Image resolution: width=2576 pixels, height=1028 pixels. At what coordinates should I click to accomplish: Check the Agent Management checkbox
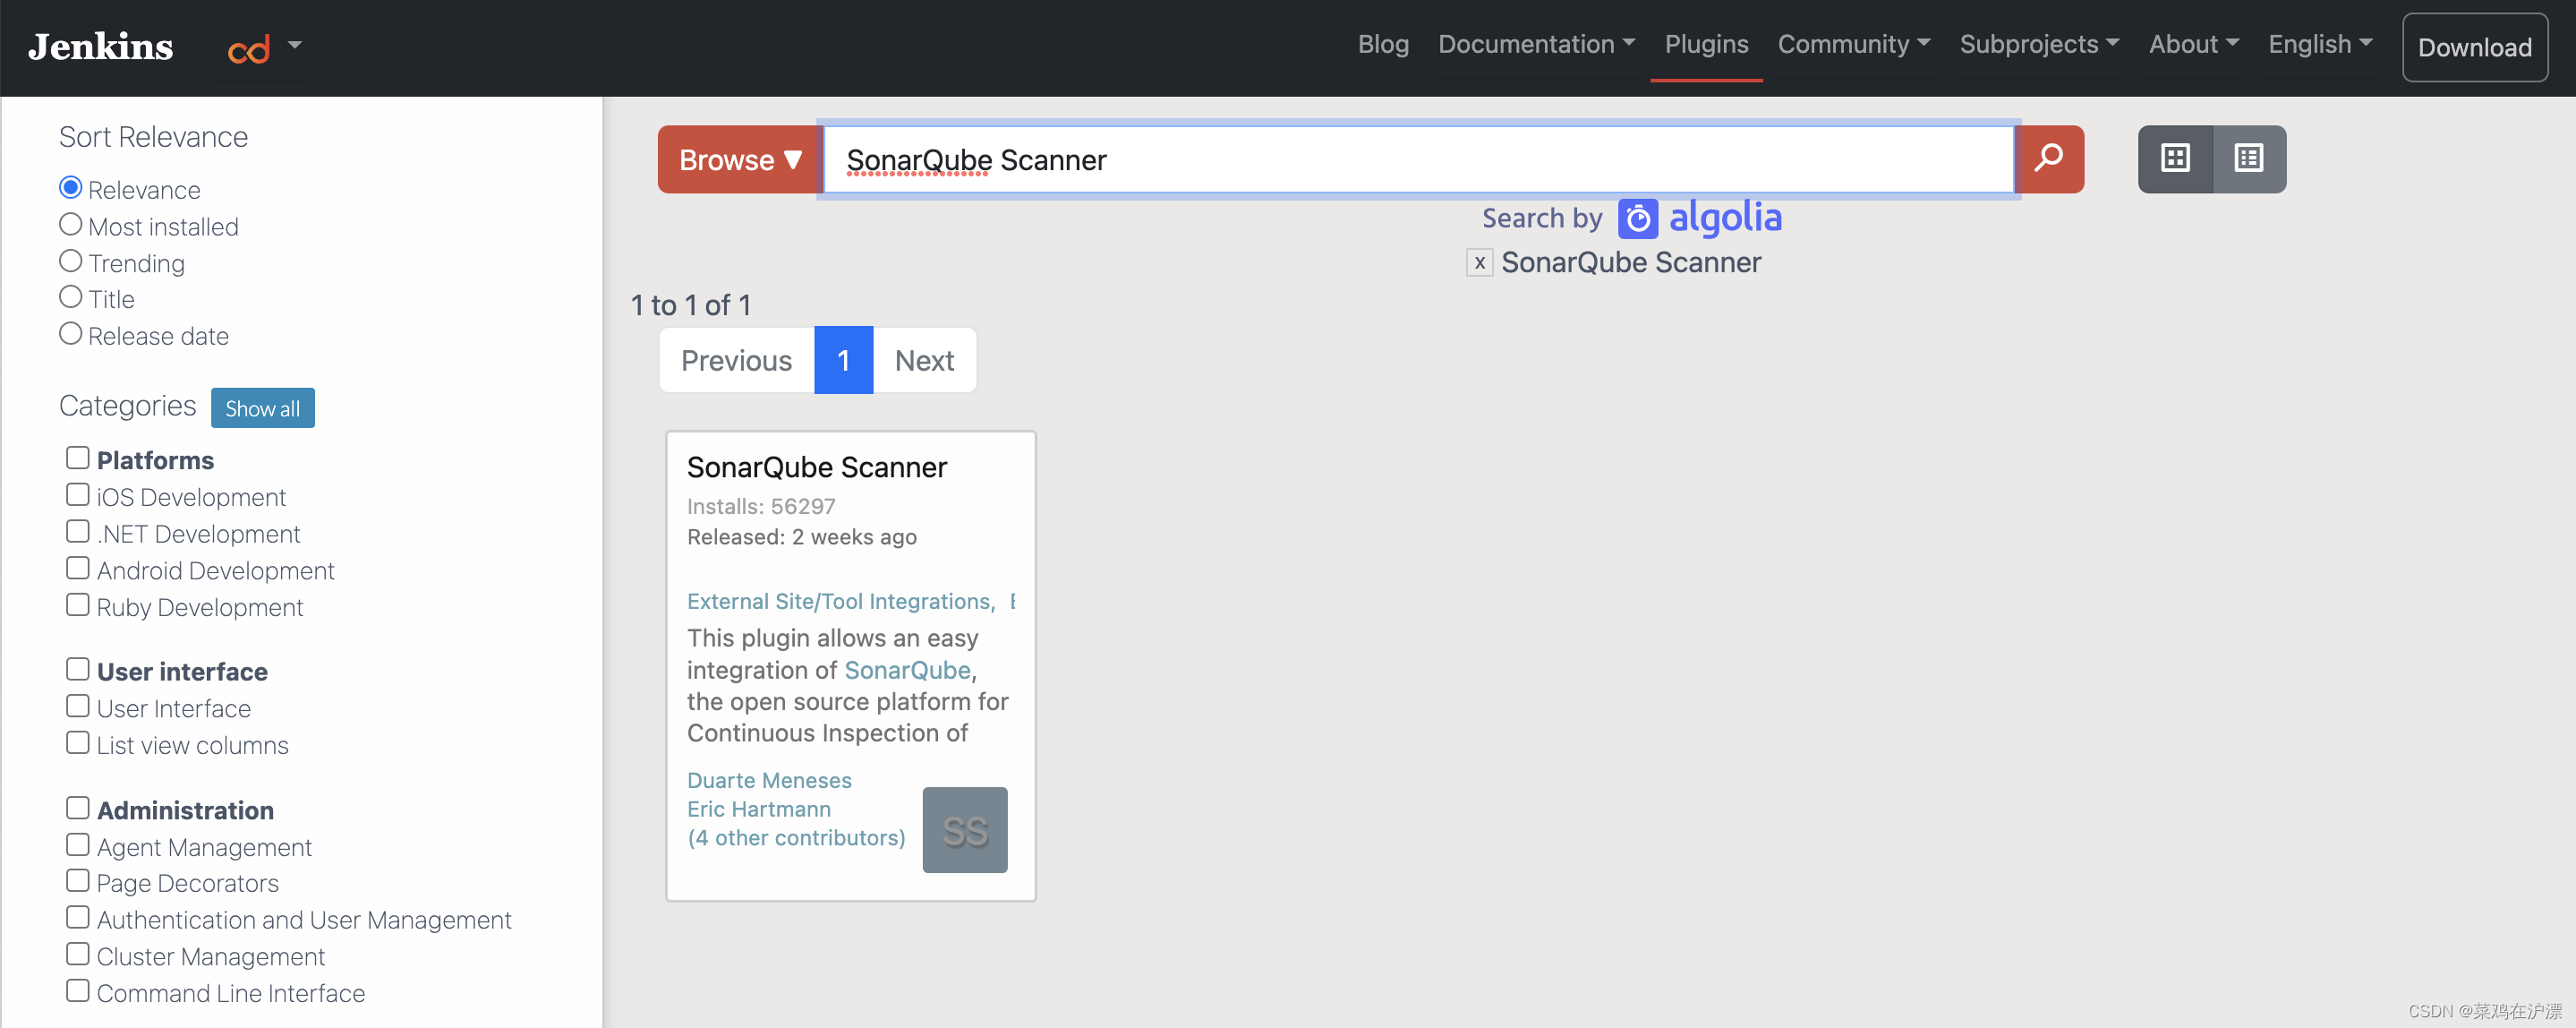[78, 845]
